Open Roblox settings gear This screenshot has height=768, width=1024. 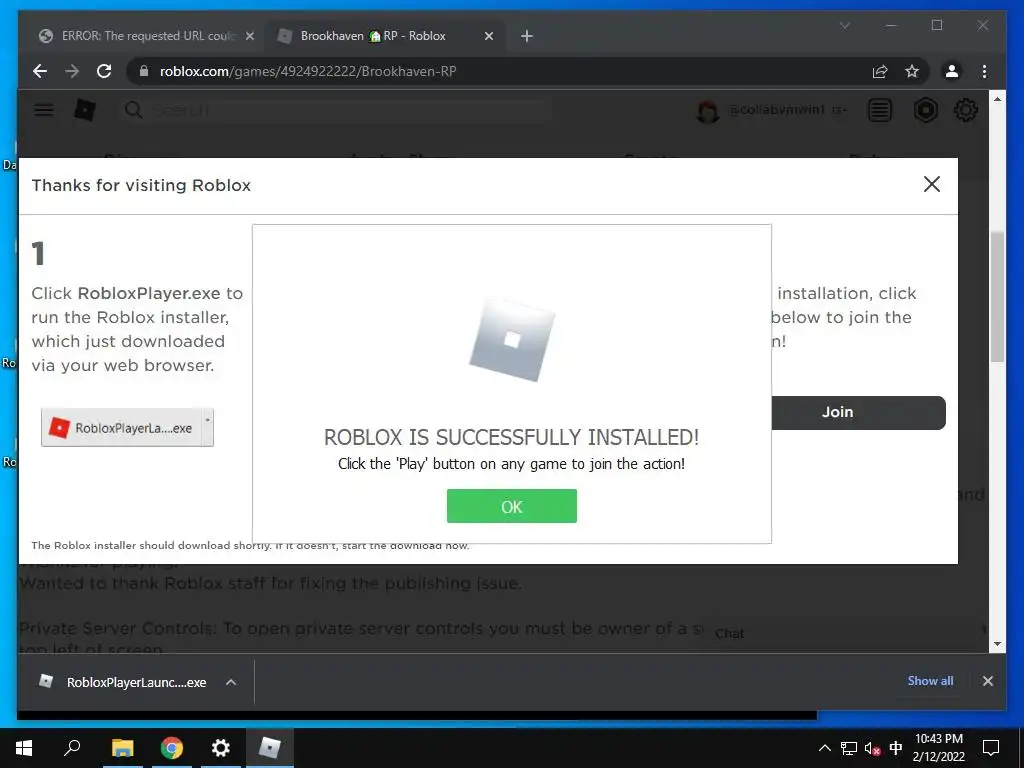(x=965, y=110)
